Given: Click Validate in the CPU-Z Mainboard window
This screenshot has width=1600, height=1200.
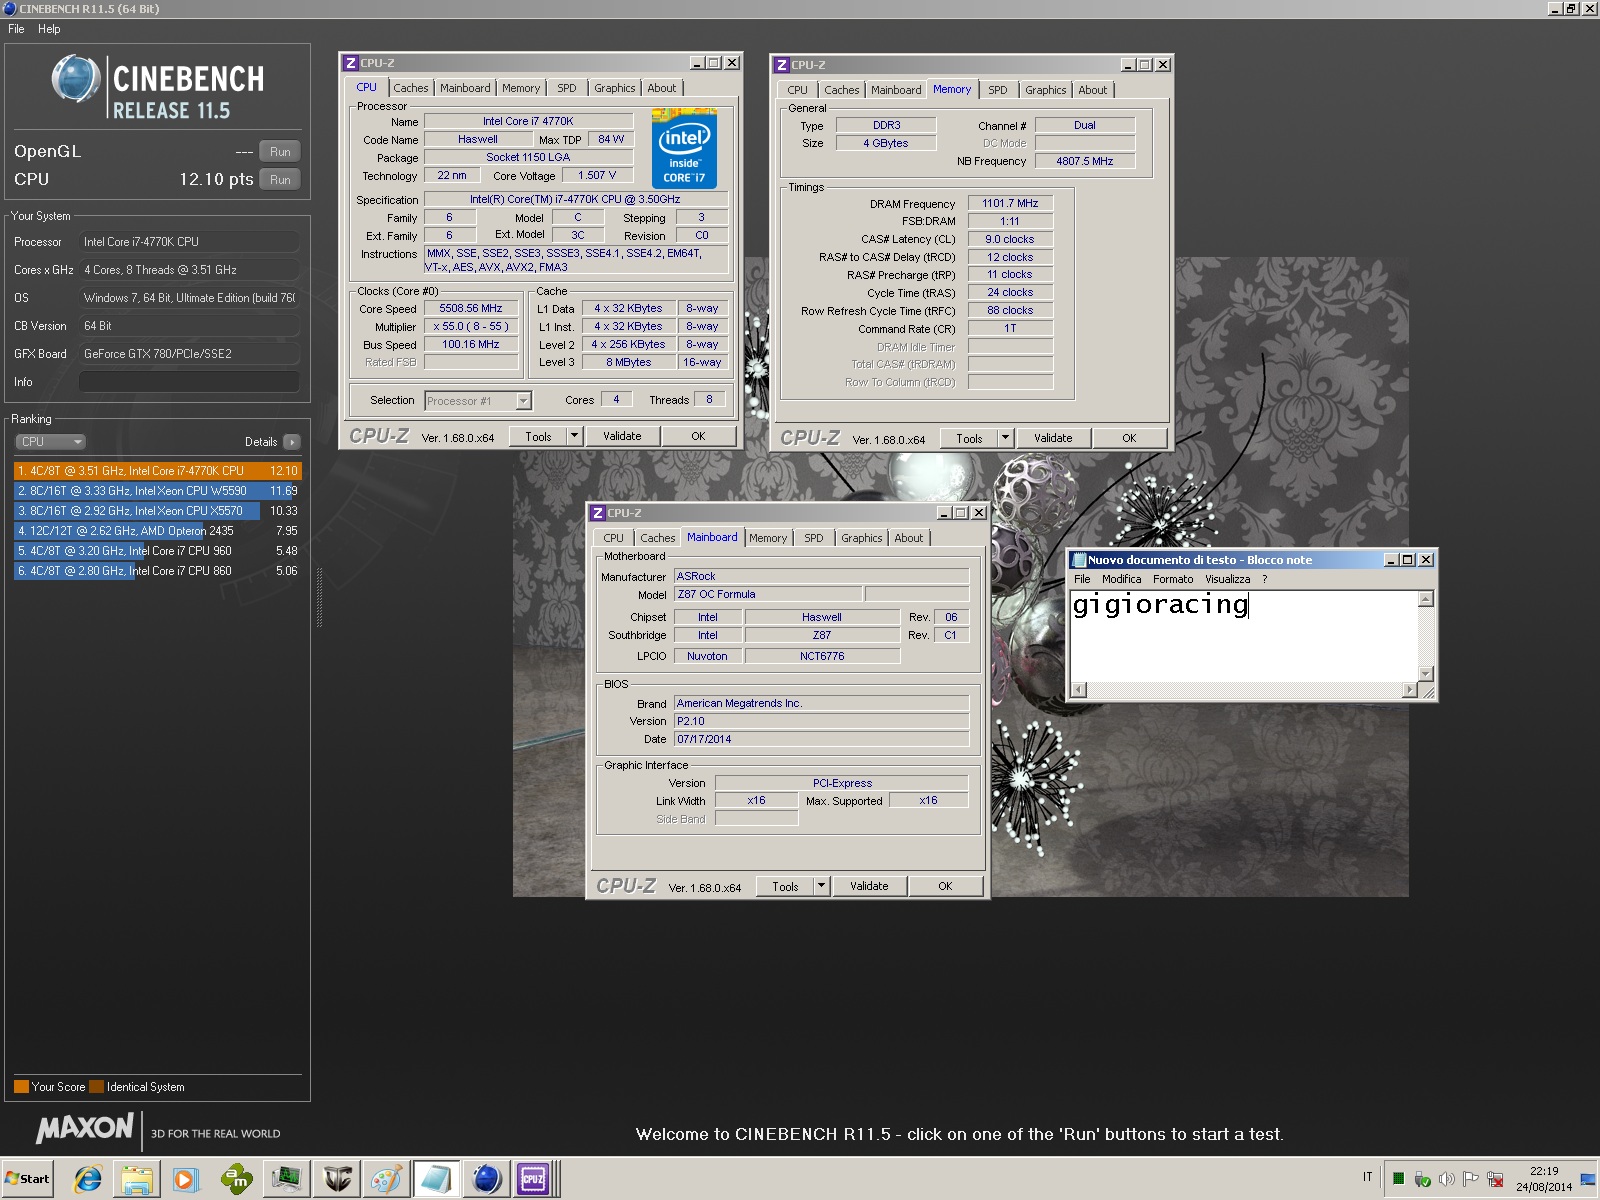Looking at the screenshot, I should pyautogui.click(x=869, y=886).
